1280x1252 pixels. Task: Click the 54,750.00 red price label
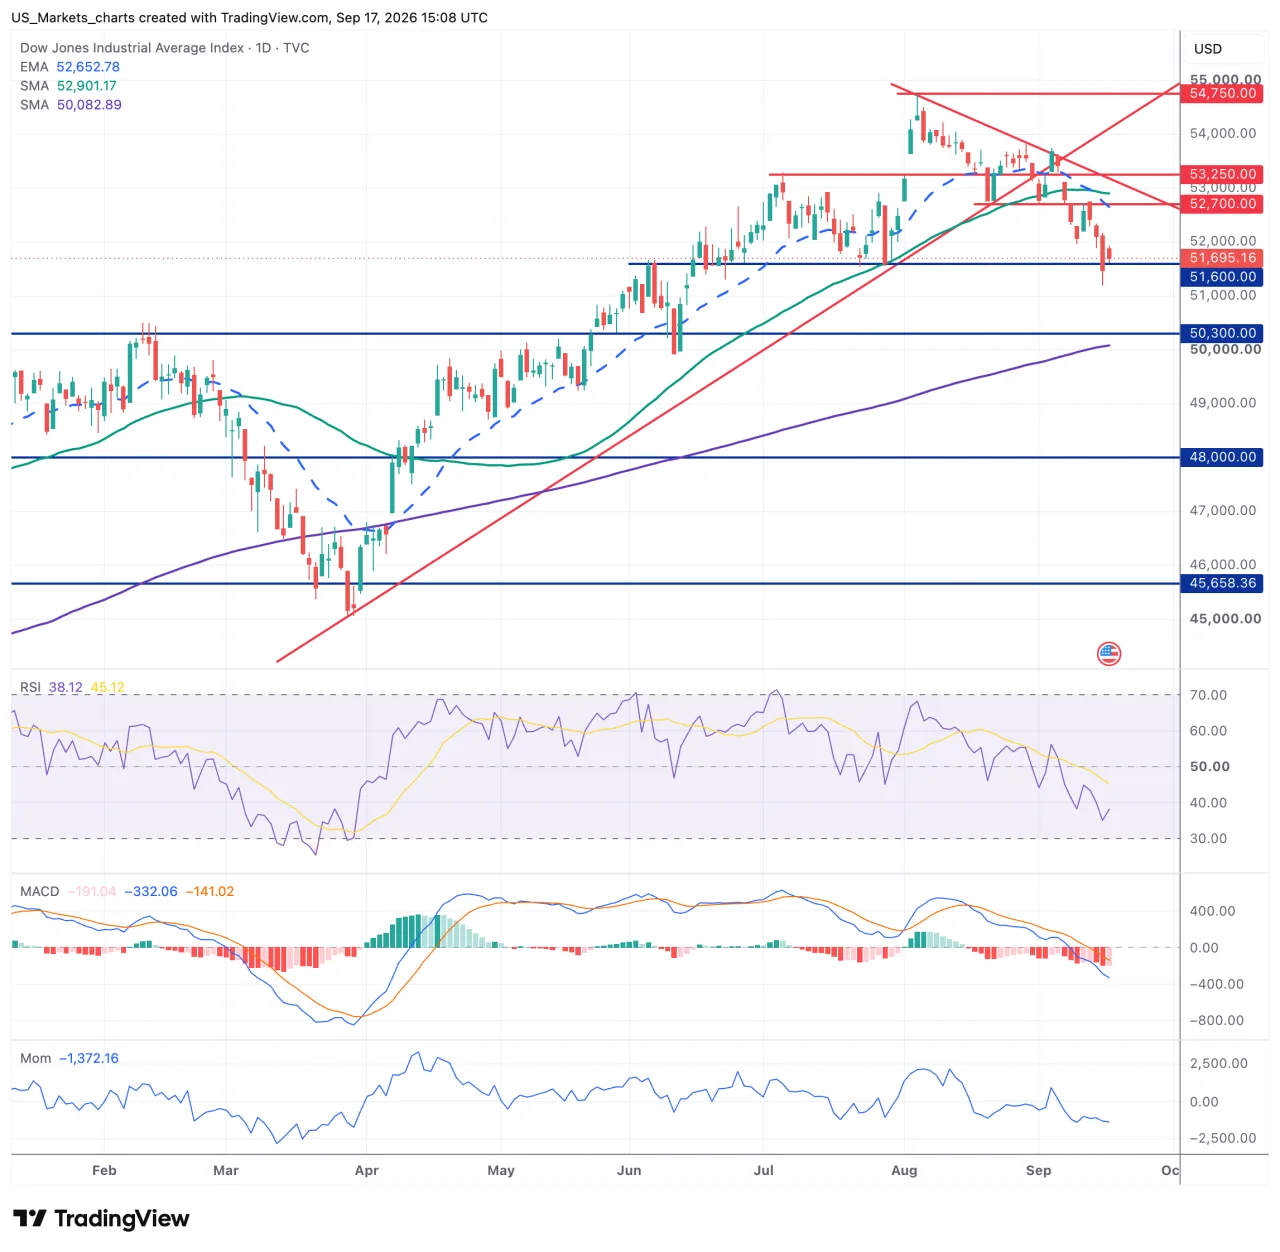coord(1222,93)
